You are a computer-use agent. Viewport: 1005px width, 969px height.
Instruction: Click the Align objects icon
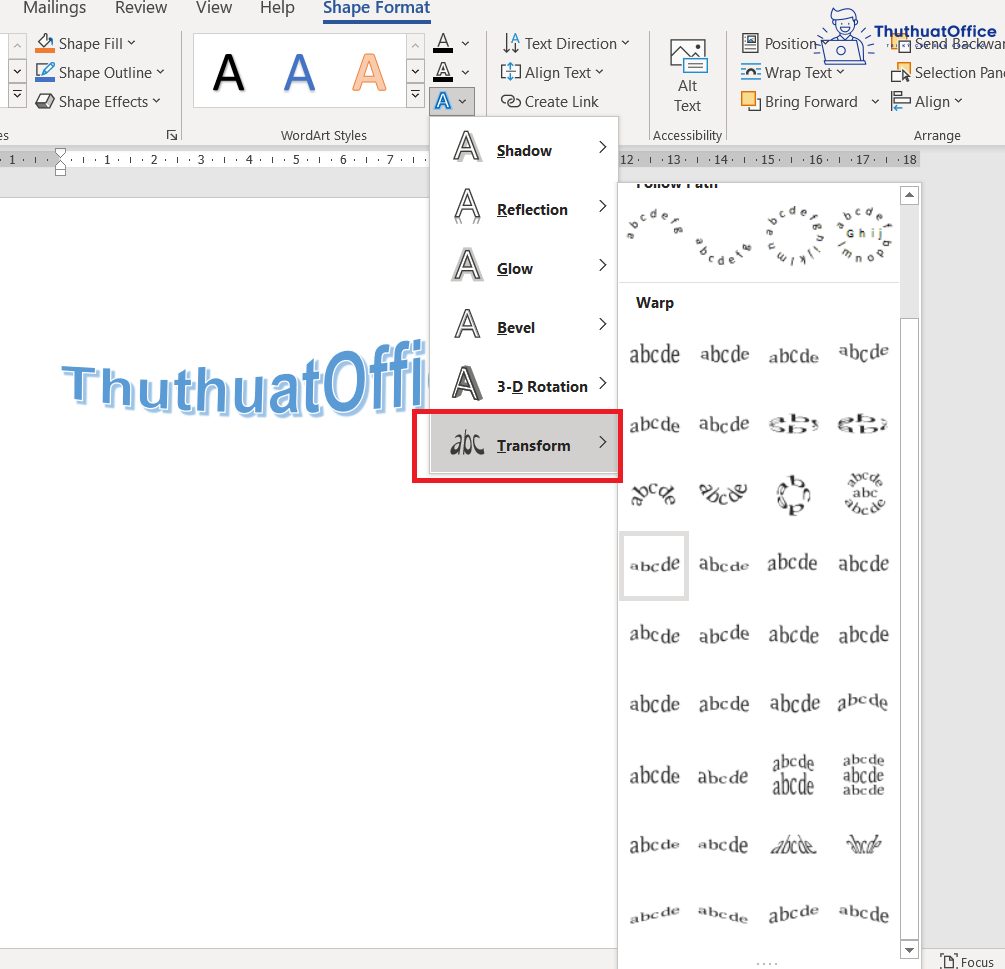(901, 101)
